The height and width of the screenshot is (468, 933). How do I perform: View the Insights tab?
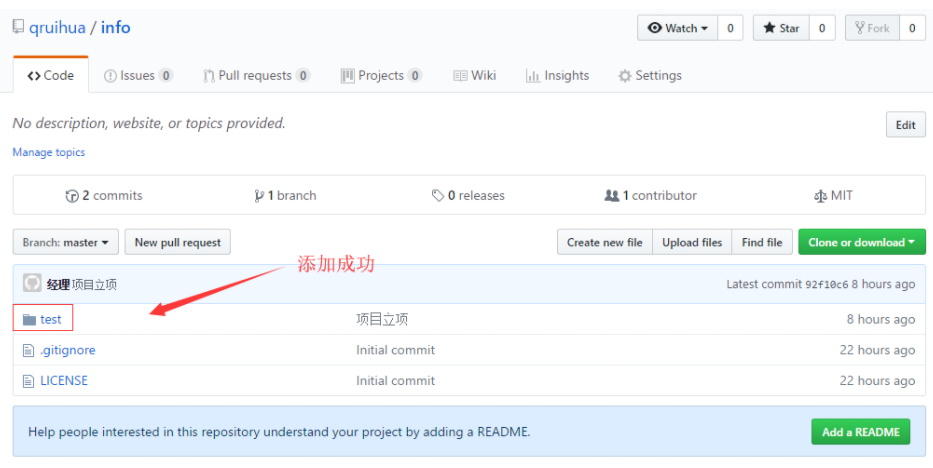pos(558,76)
